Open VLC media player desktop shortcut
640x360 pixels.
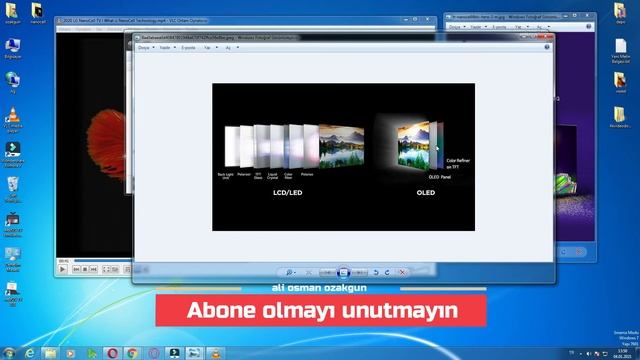tap(13, 119)
